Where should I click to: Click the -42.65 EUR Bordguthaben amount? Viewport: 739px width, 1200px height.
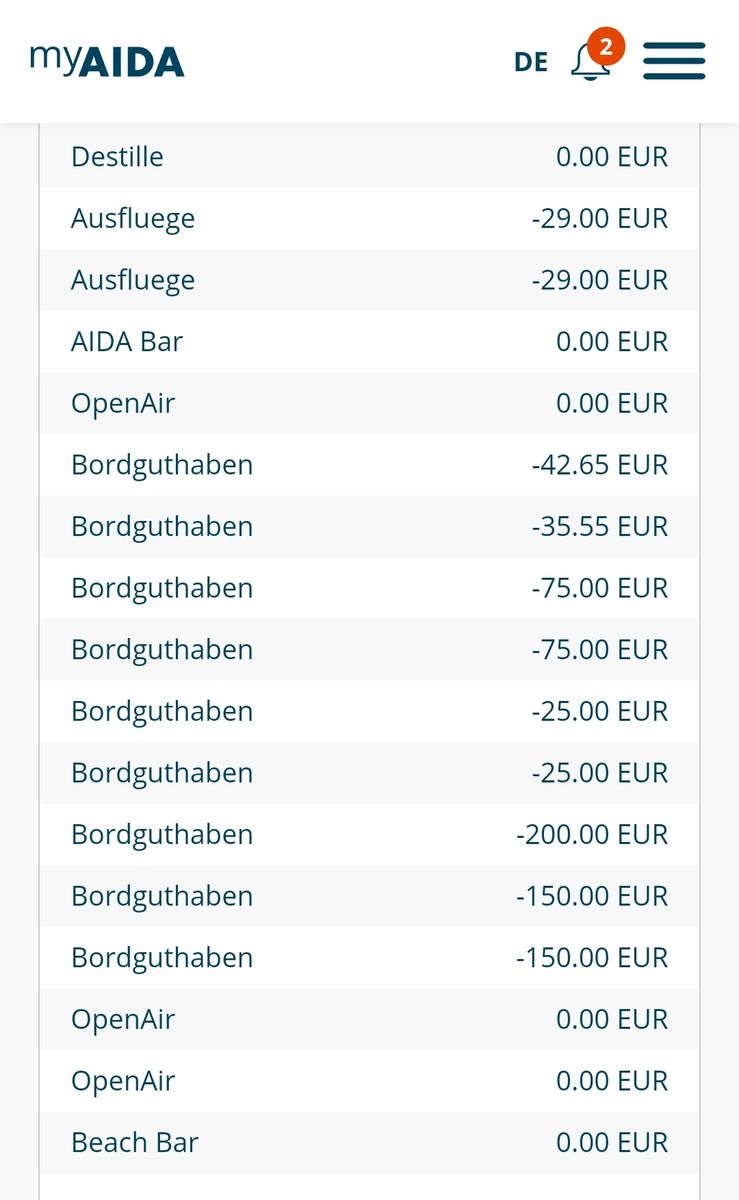click(x=599, y=465)
